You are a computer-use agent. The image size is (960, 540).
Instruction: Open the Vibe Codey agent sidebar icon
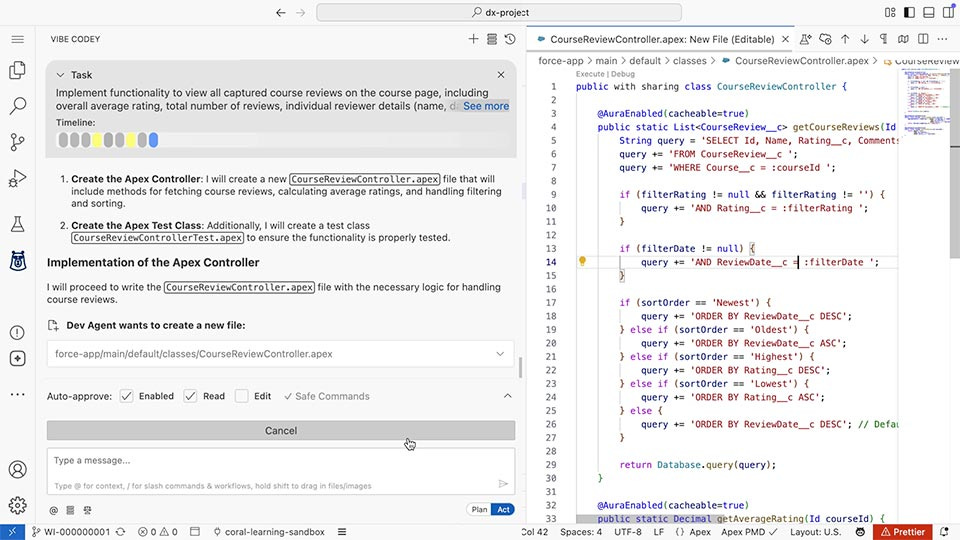tap(17, 261)
